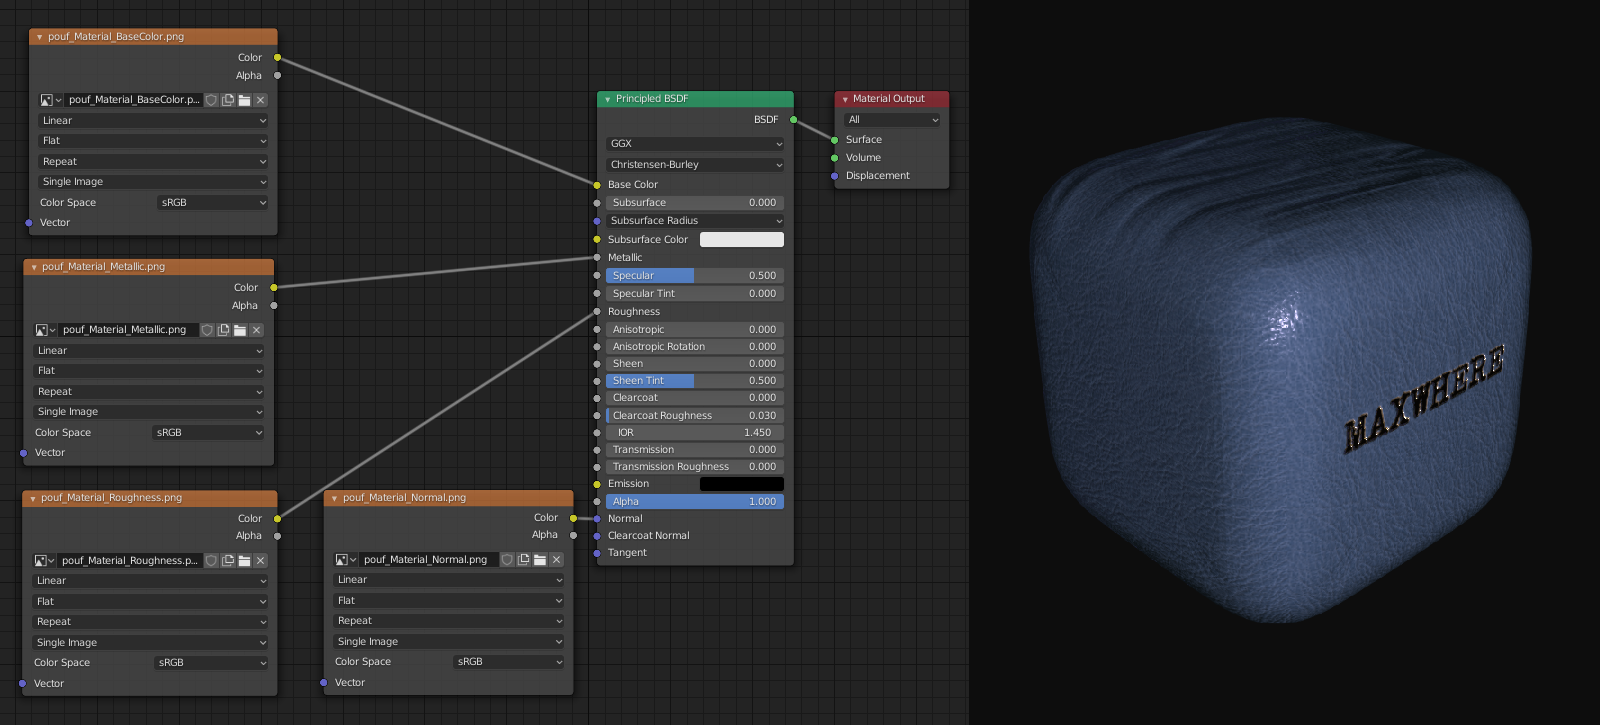Click the fake user shield icon for Roughness image
Image resolution: width=1600 pixels, height=725 pixels.
212,561
